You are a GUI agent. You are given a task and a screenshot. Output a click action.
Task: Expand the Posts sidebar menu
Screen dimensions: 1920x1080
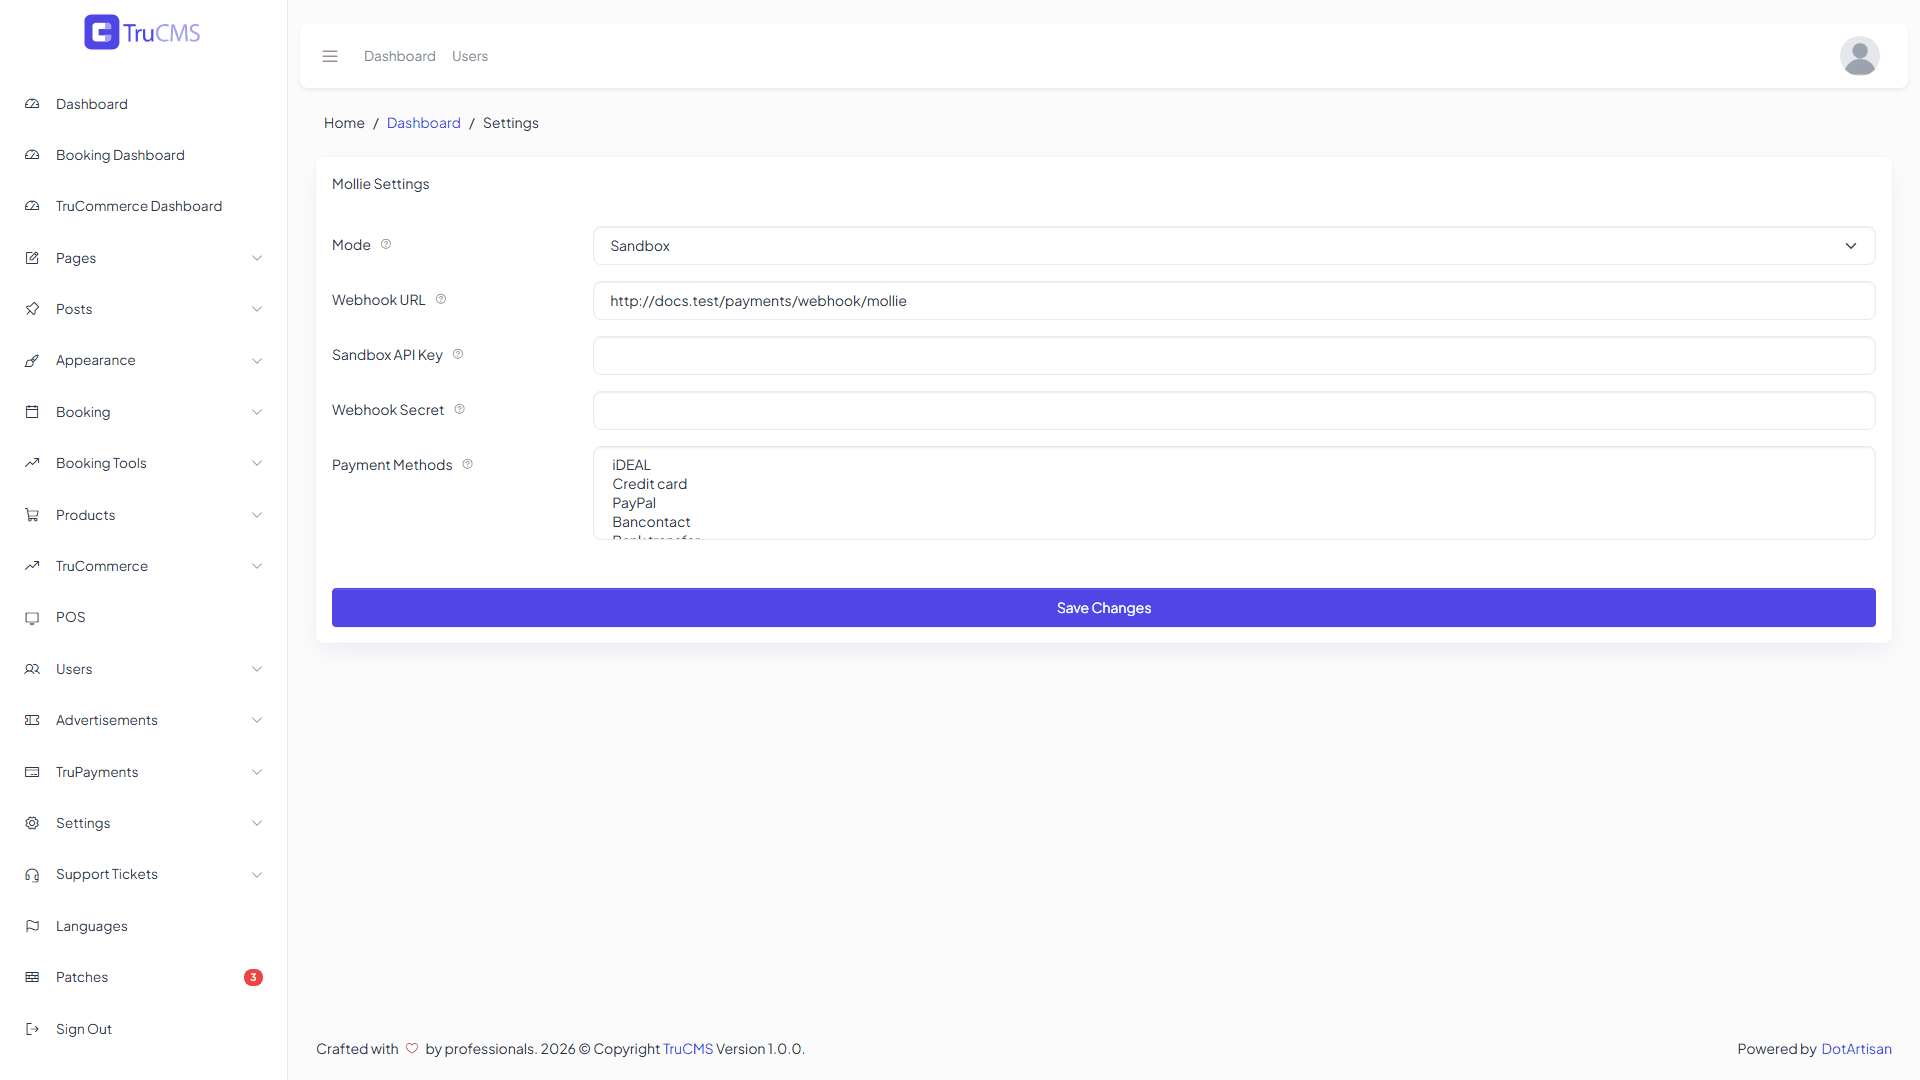pyautogui.click(x=144, y=309)
